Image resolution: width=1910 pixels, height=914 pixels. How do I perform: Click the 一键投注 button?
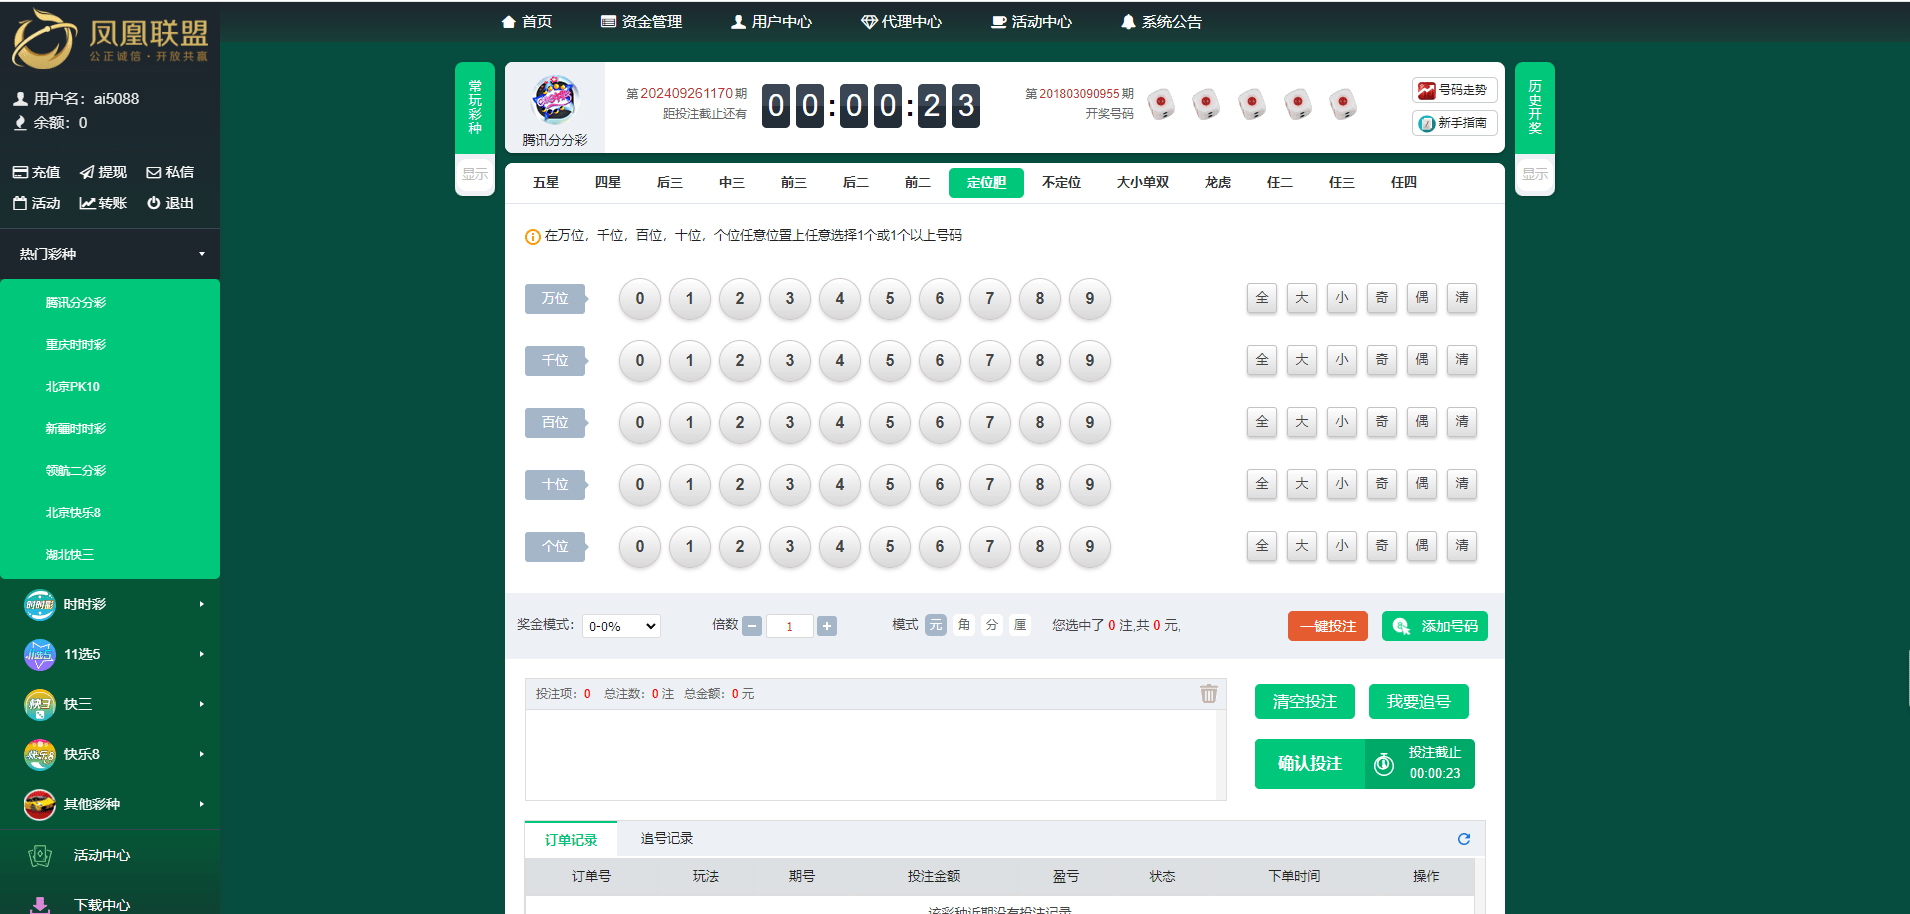1328,626
